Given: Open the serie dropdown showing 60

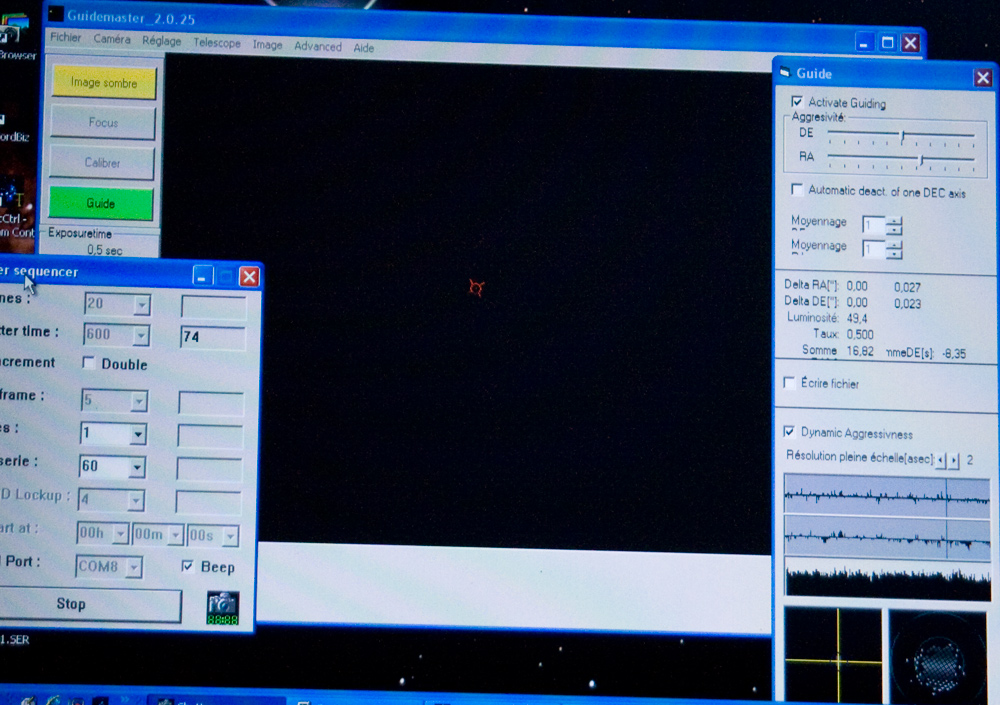Looking at the screenshot, I should pyautogui.click(x=137, y=468).
